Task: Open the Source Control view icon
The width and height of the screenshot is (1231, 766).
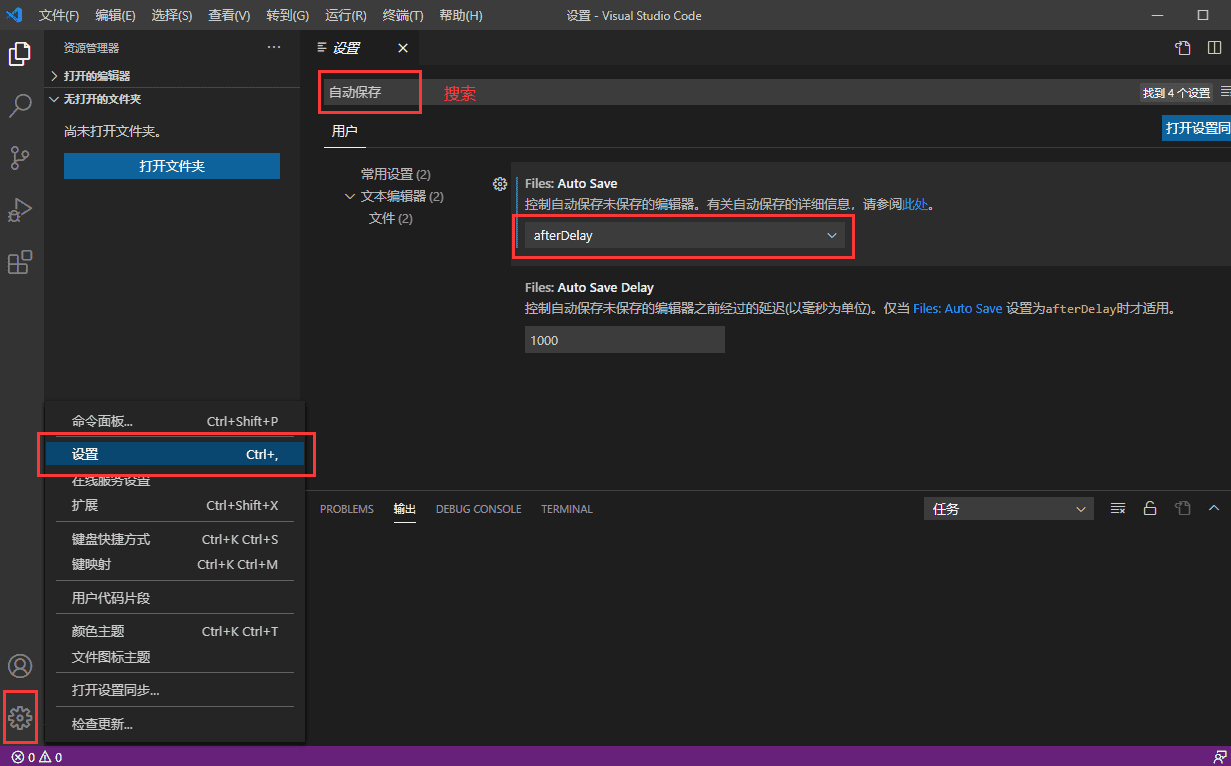Action: [20, 158]
